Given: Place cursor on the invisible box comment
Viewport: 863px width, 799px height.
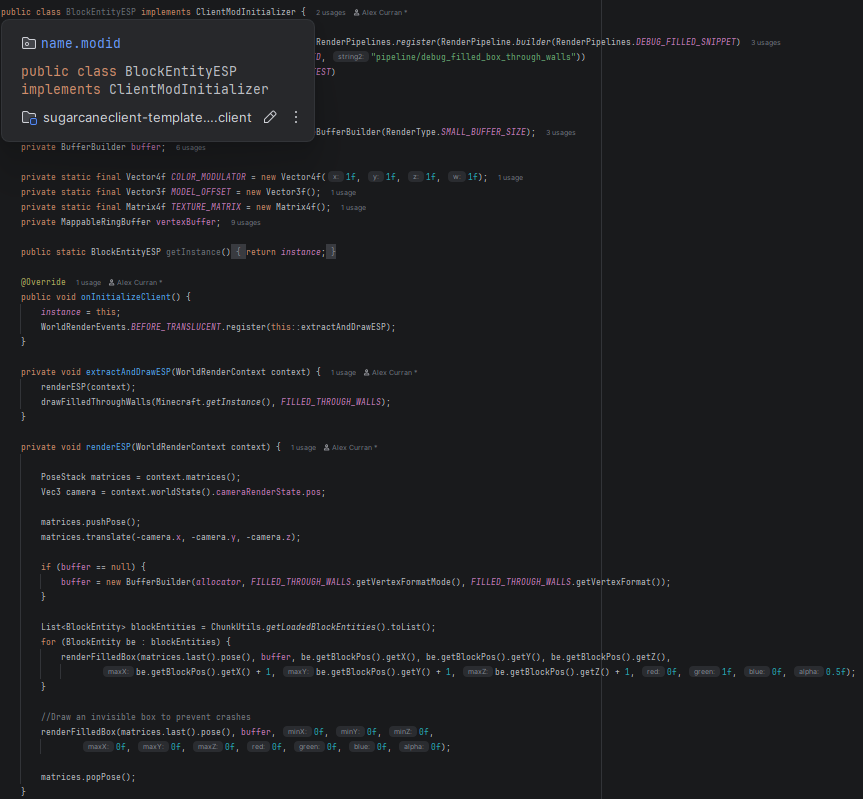Looking at the screenshot, I should pyautogui.click(x=145, y=717).
